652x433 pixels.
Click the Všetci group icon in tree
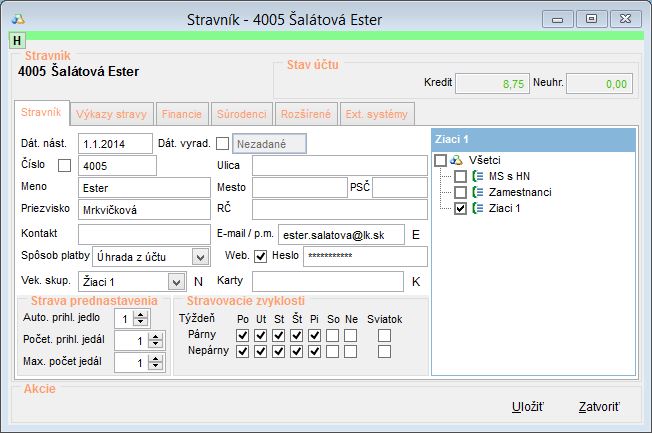(457, 160)
